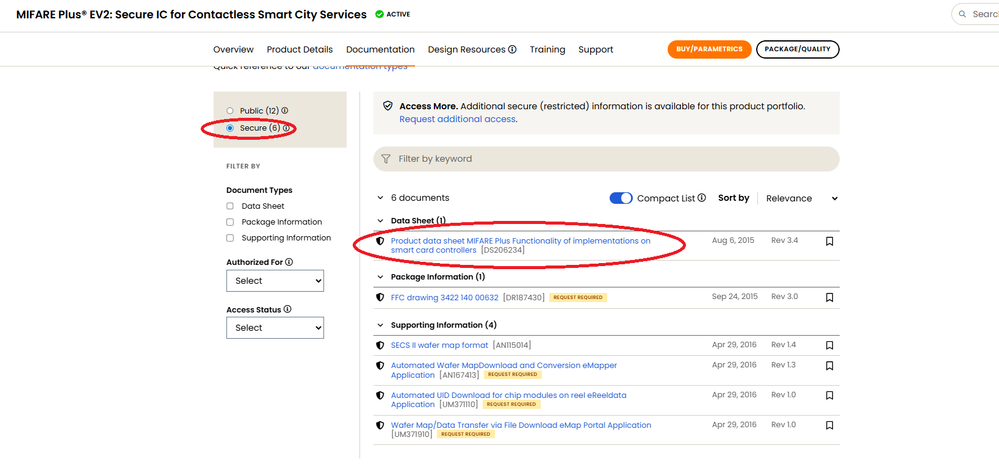This screenshot has height=473, width=999.
Task: Open the Access Status dropdown
Action: pos(275,327)
